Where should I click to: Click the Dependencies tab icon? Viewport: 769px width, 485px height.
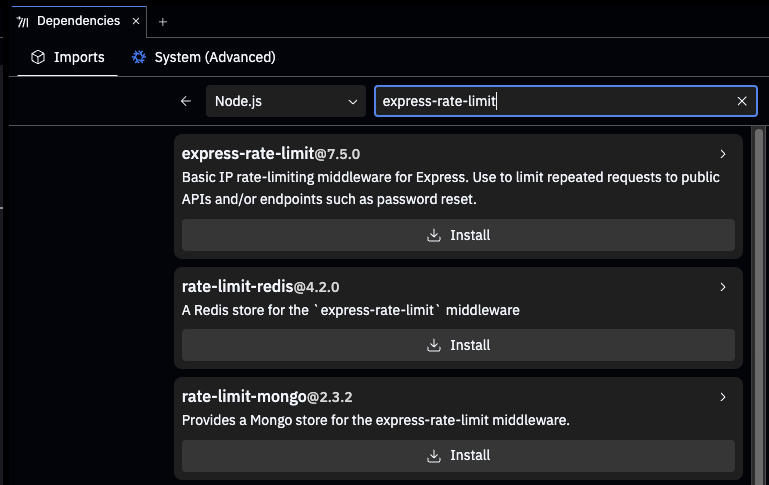pyautogui.click(x=23, y=22)
